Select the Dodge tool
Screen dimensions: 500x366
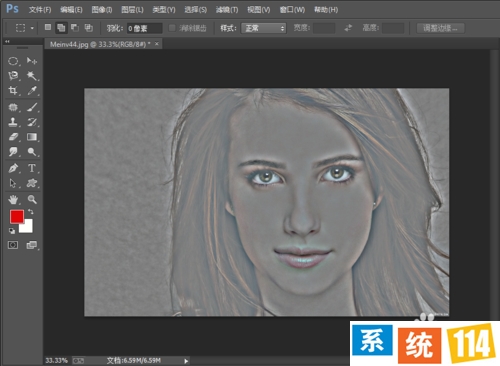coord(32,152)
